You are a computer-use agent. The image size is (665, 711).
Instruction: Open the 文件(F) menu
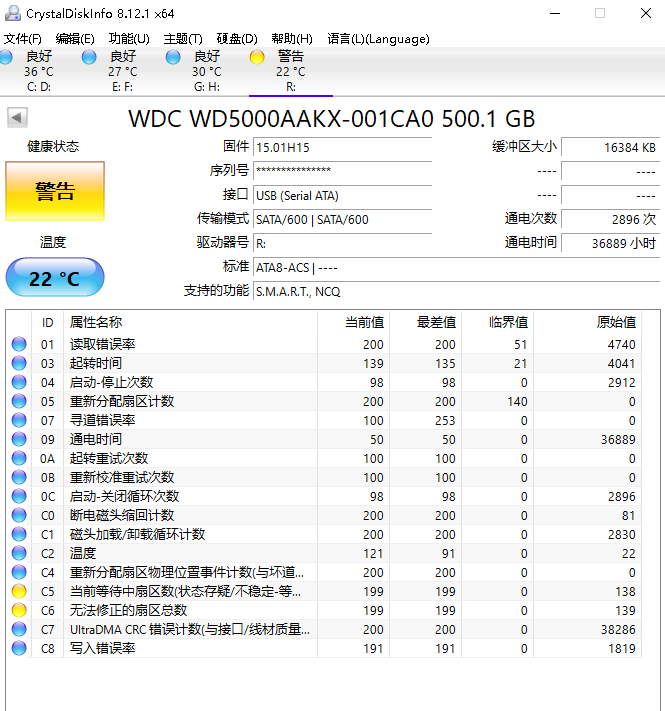[22, 39]
